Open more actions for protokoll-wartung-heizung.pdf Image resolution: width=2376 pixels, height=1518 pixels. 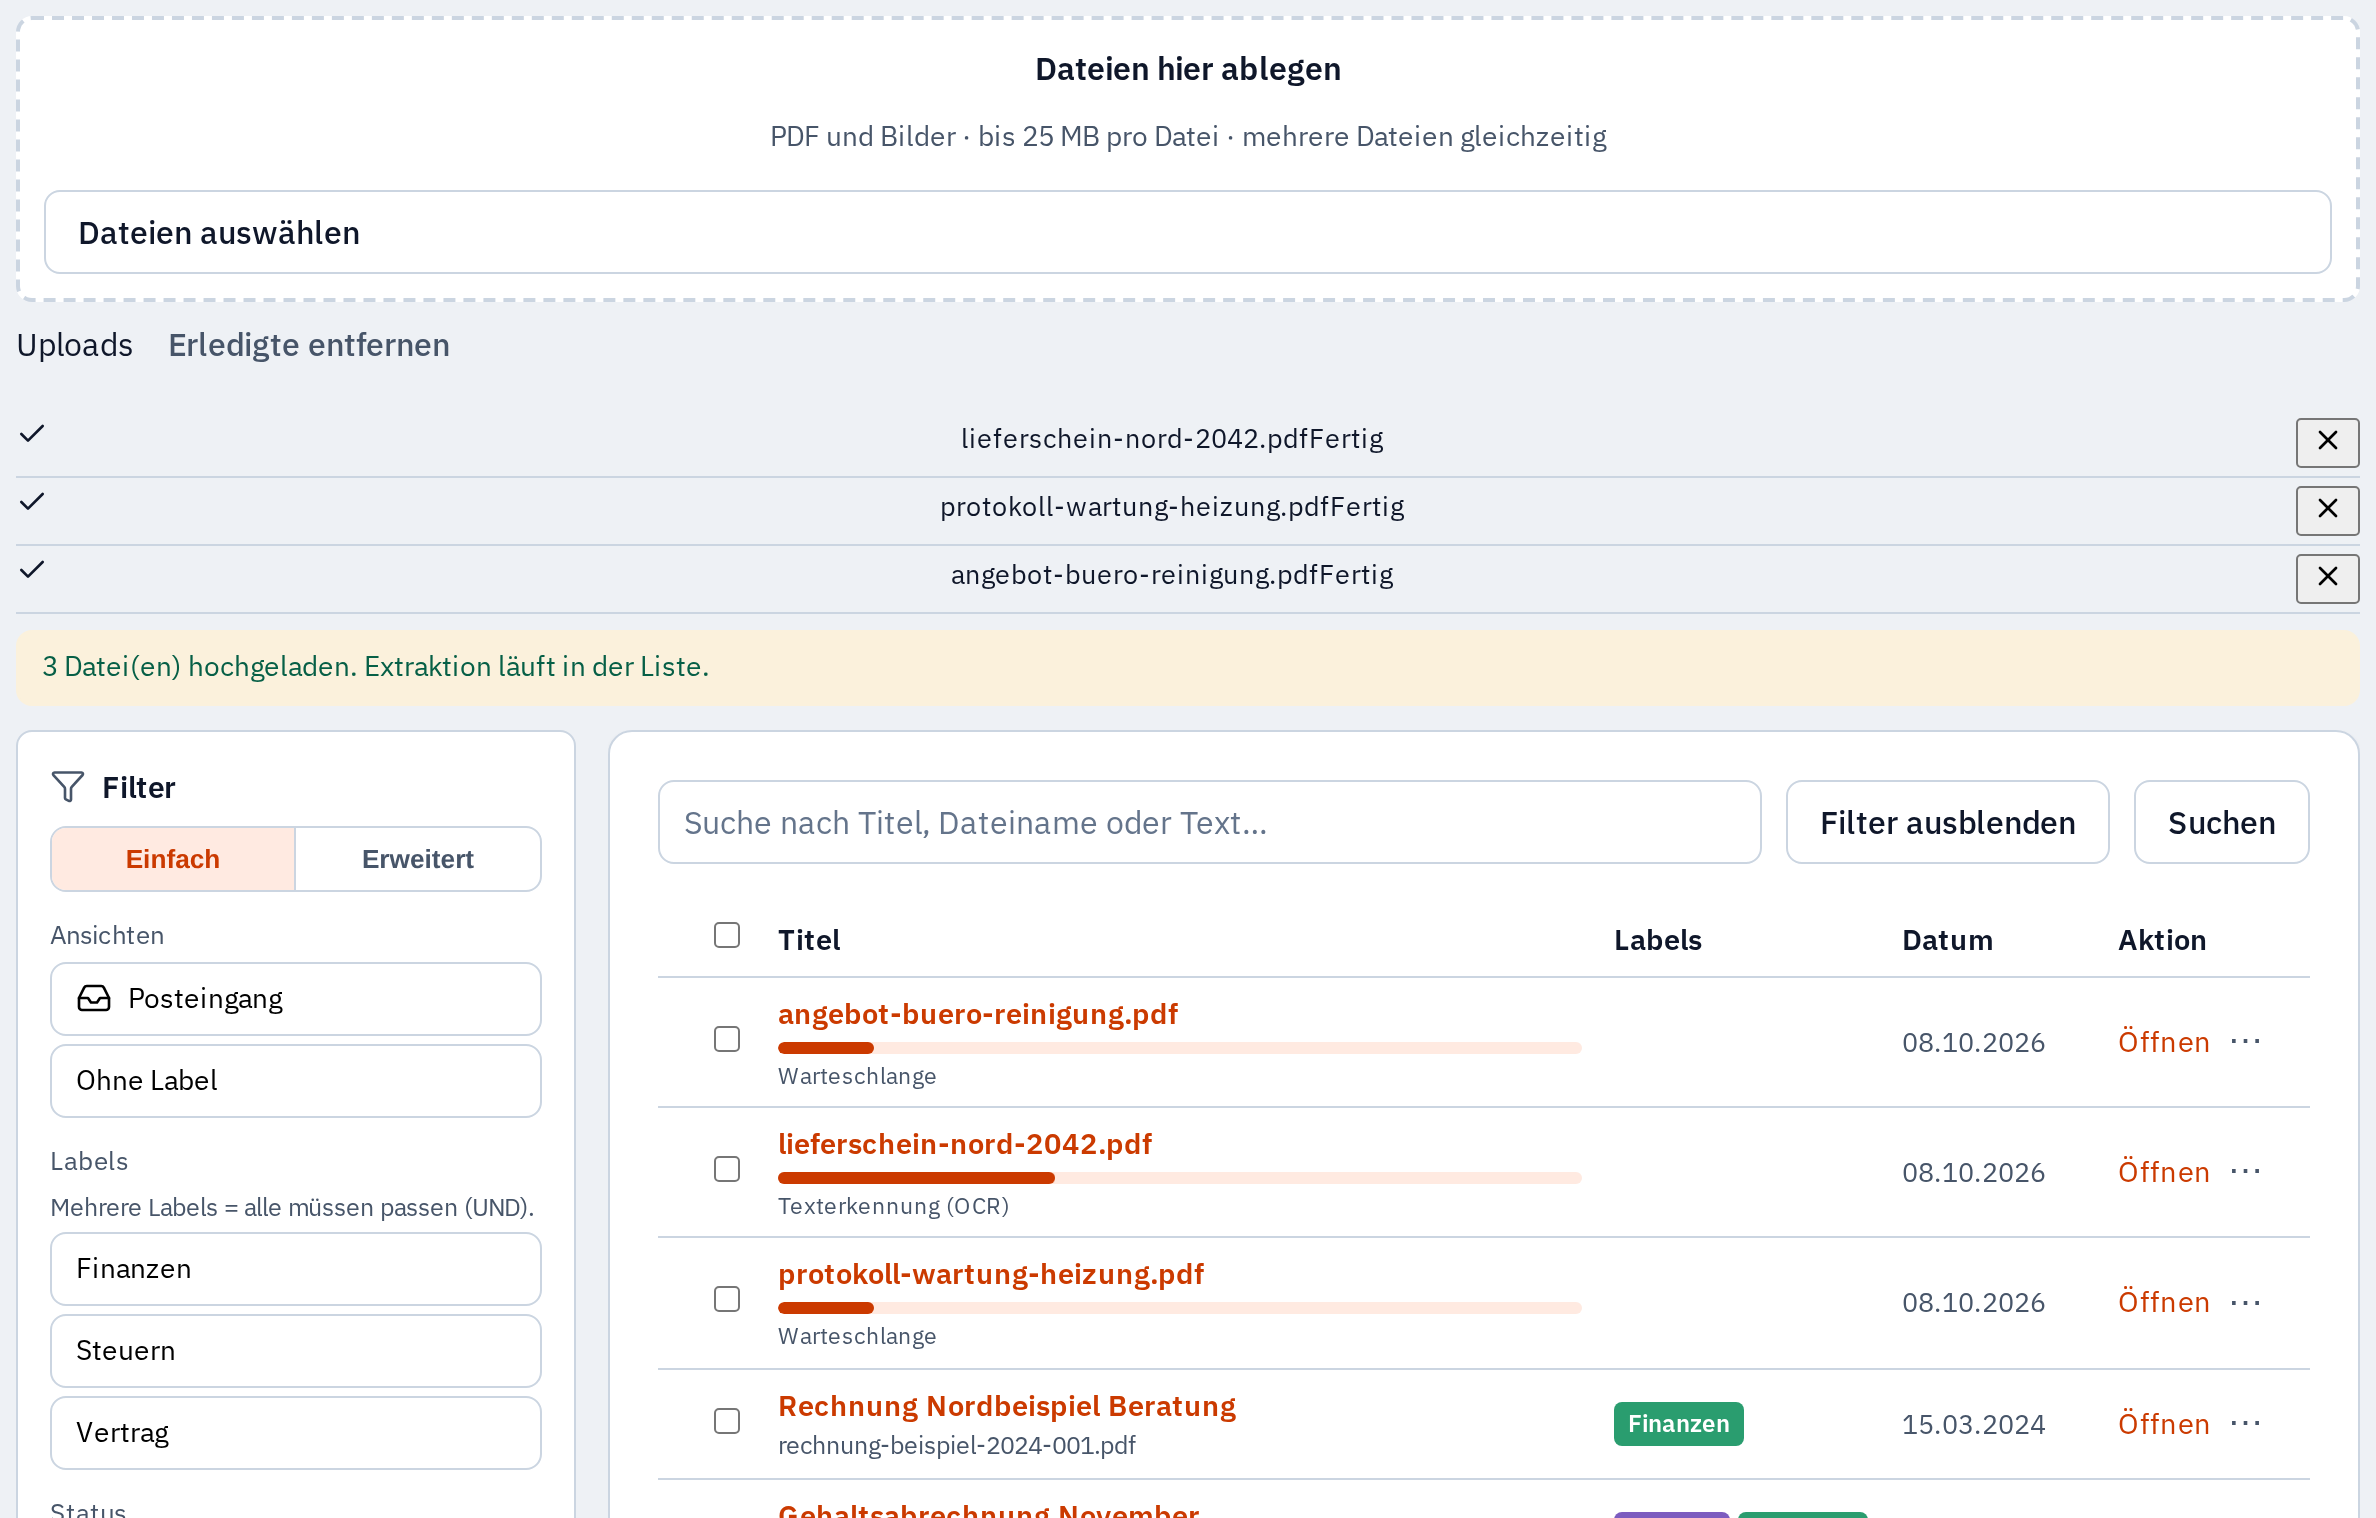pyautogui.click(x=2245, y=1302)
